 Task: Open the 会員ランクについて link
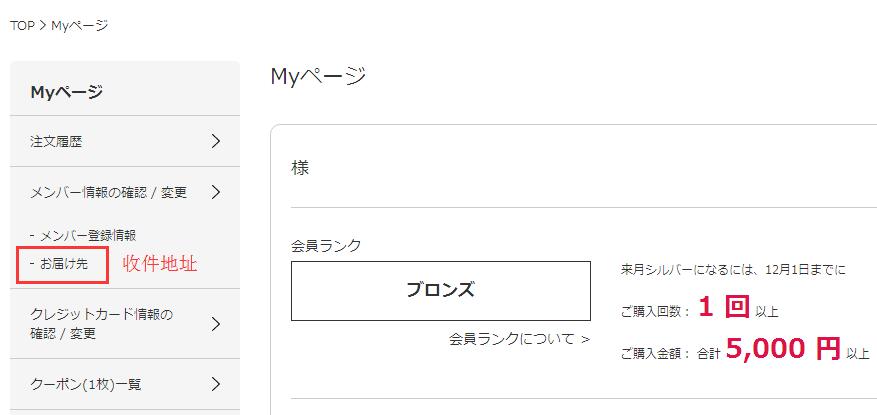click(519, 339)
